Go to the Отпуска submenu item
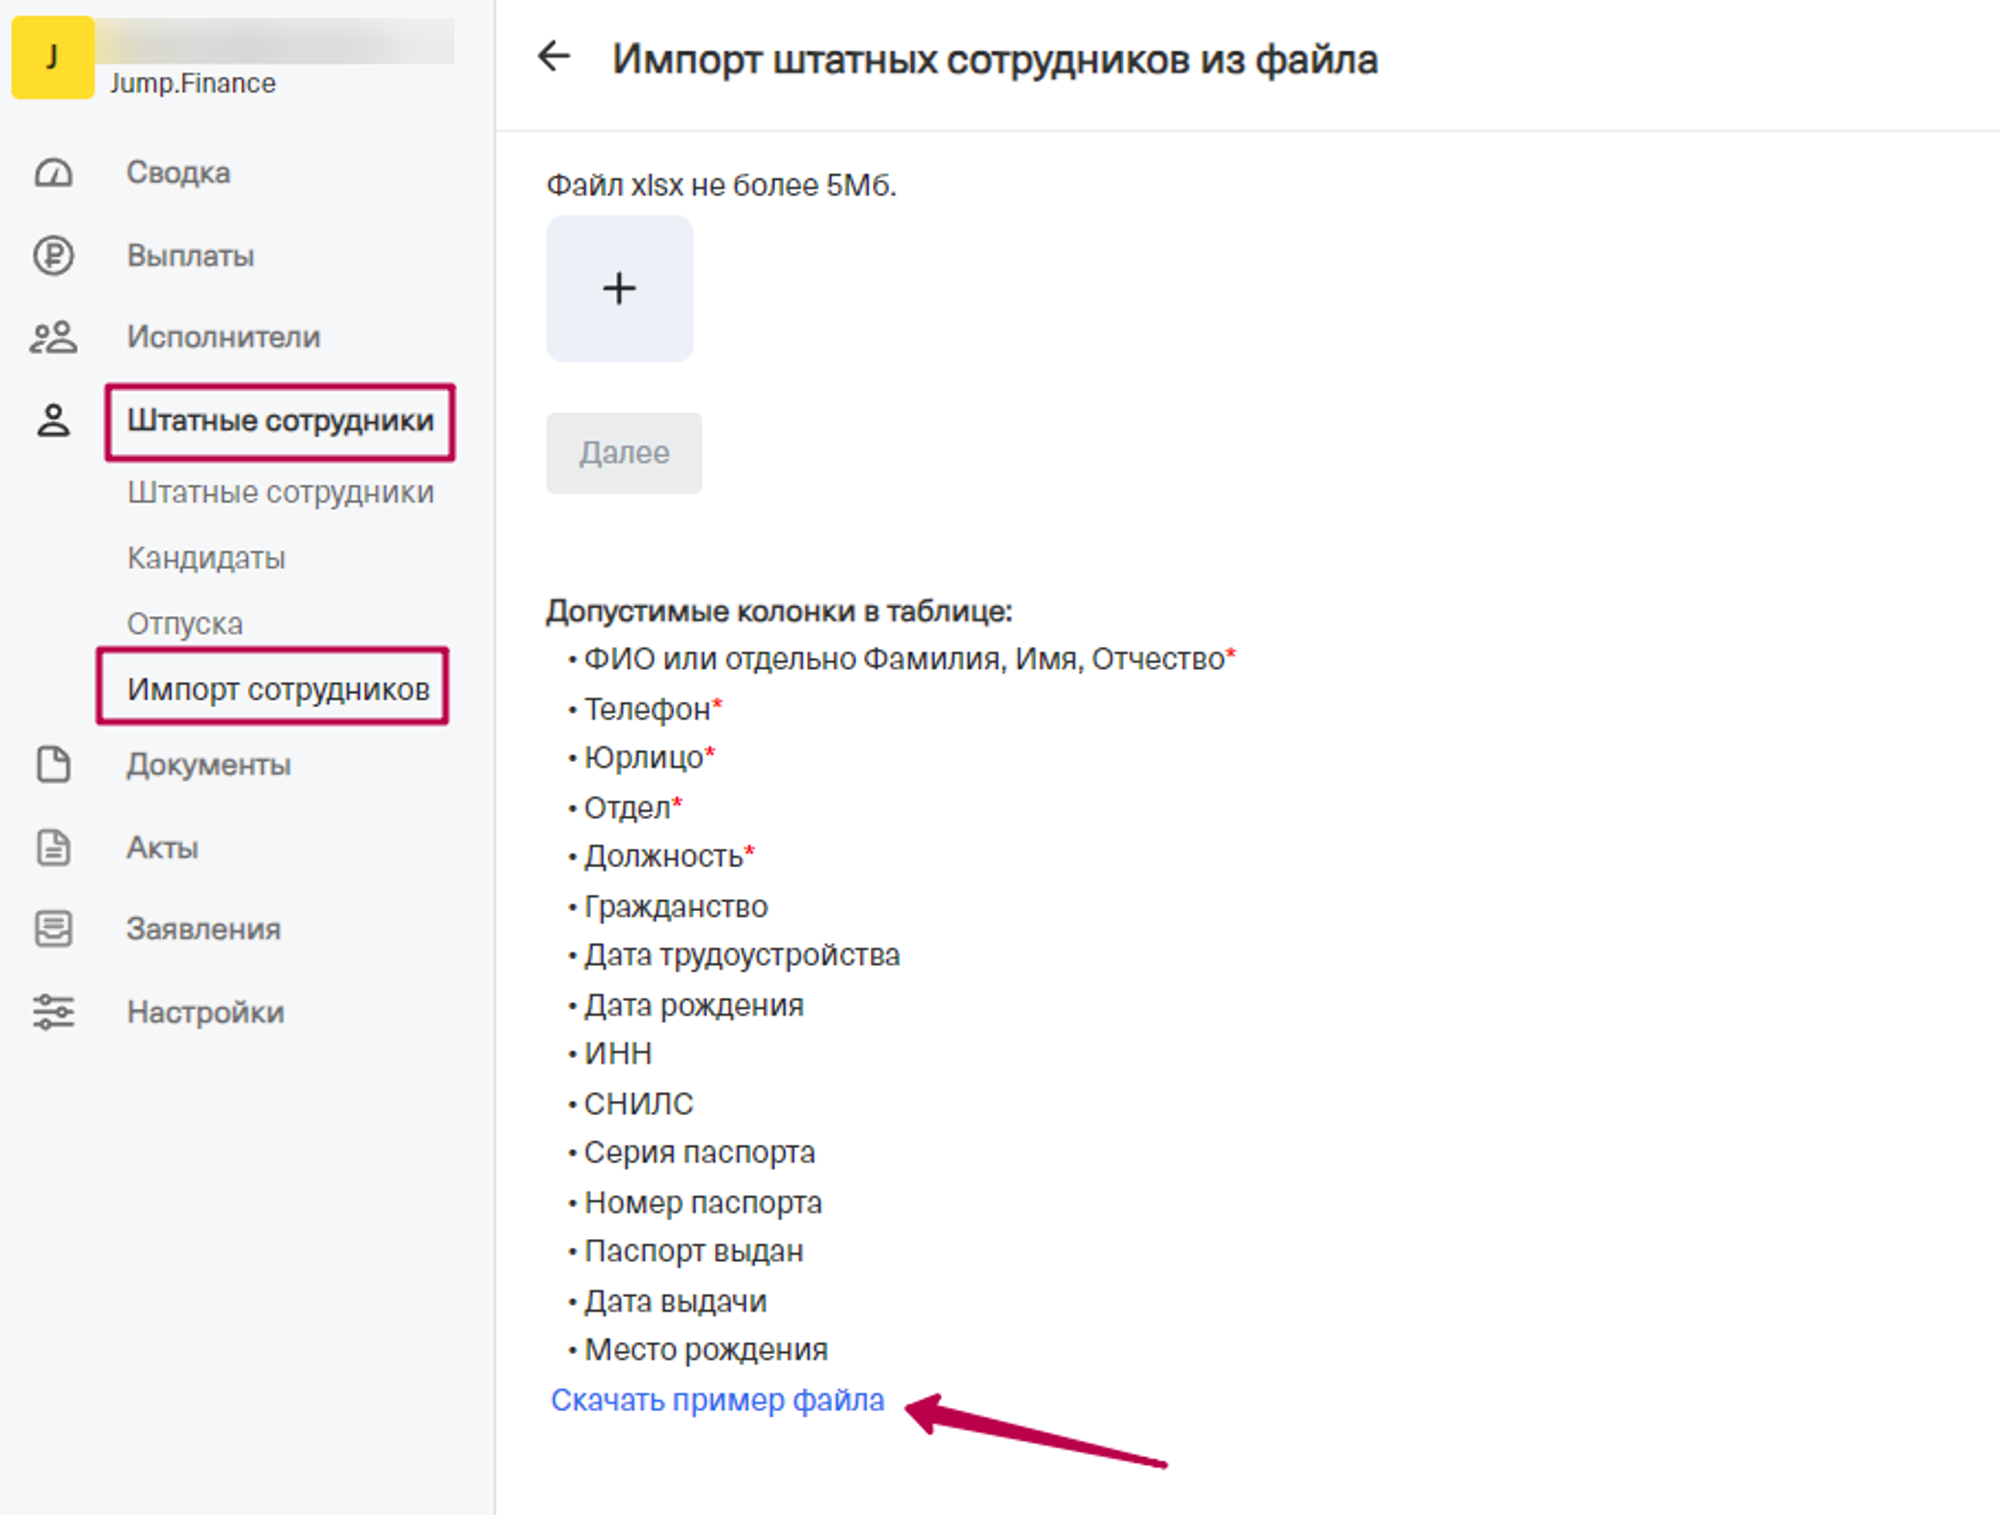 185,623
